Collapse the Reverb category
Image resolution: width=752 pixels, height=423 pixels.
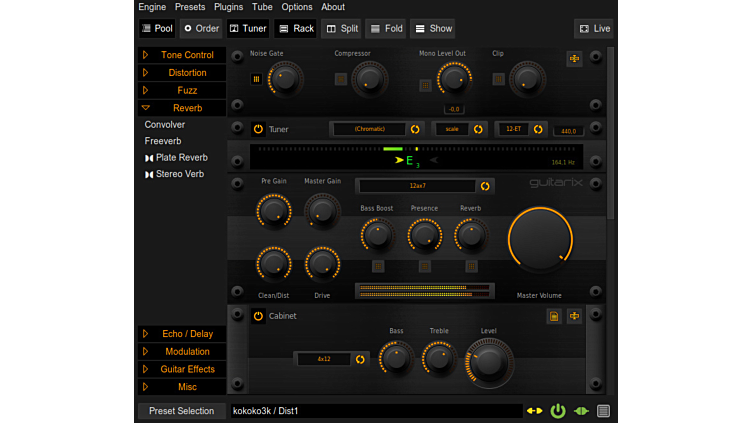[146, 108]
